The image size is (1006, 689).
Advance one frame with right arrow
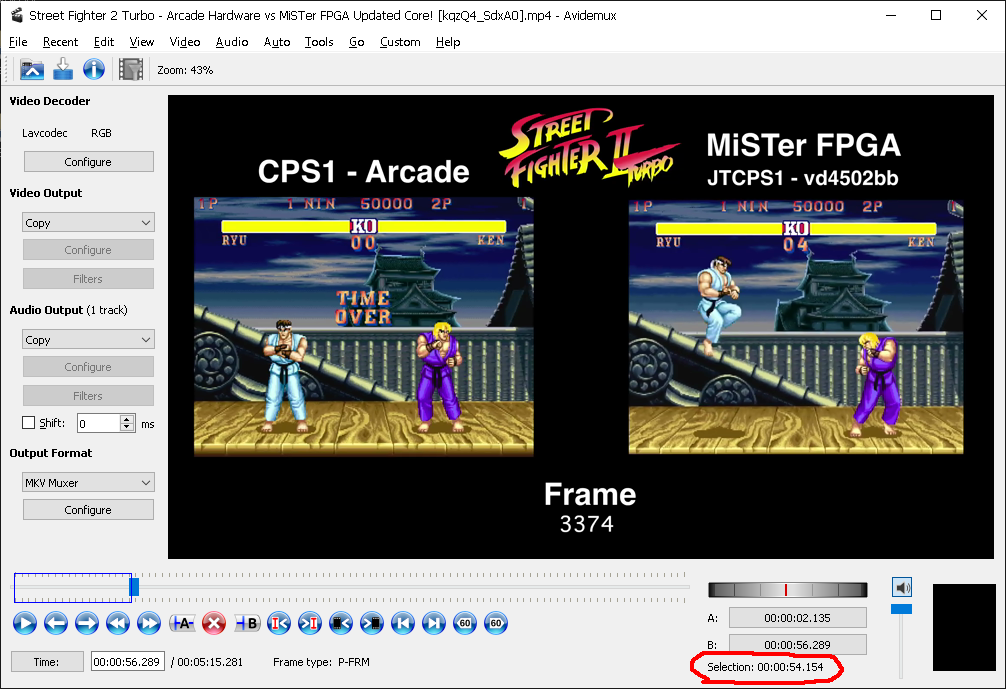tap(87, 623)
